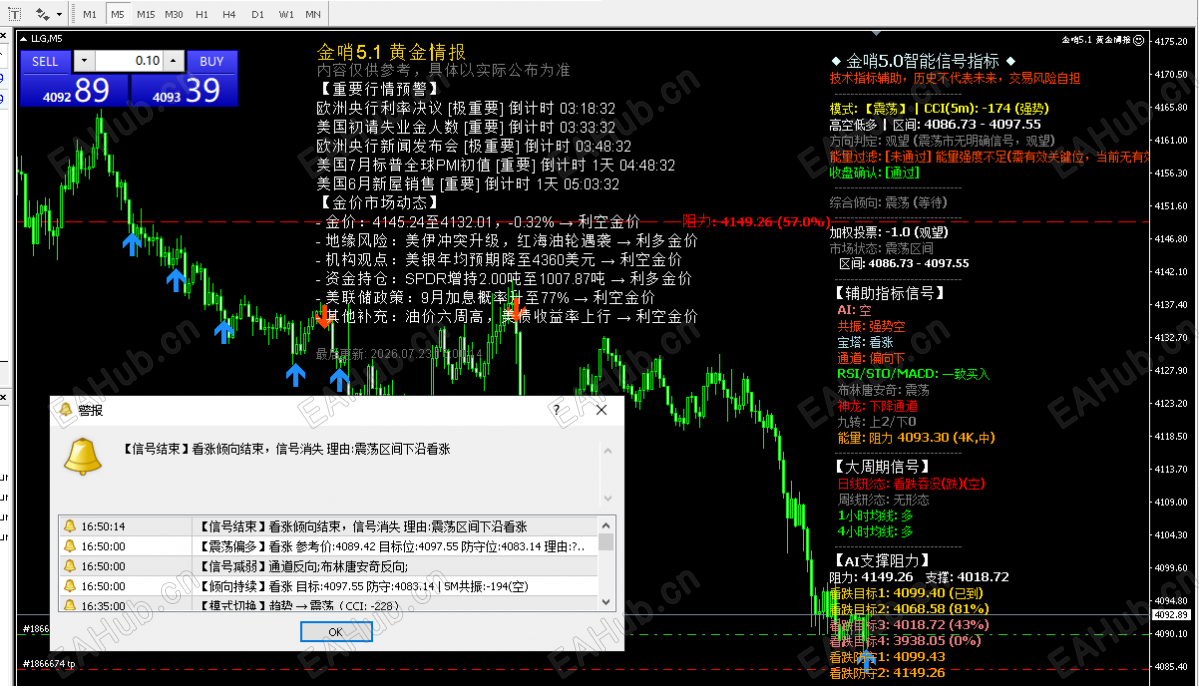Image resolution: width=1199 pixels, height=686 pixels.
Task: Select the 【倾向持续】看涨 目标 alert row
Action: [x=330, y=586]
